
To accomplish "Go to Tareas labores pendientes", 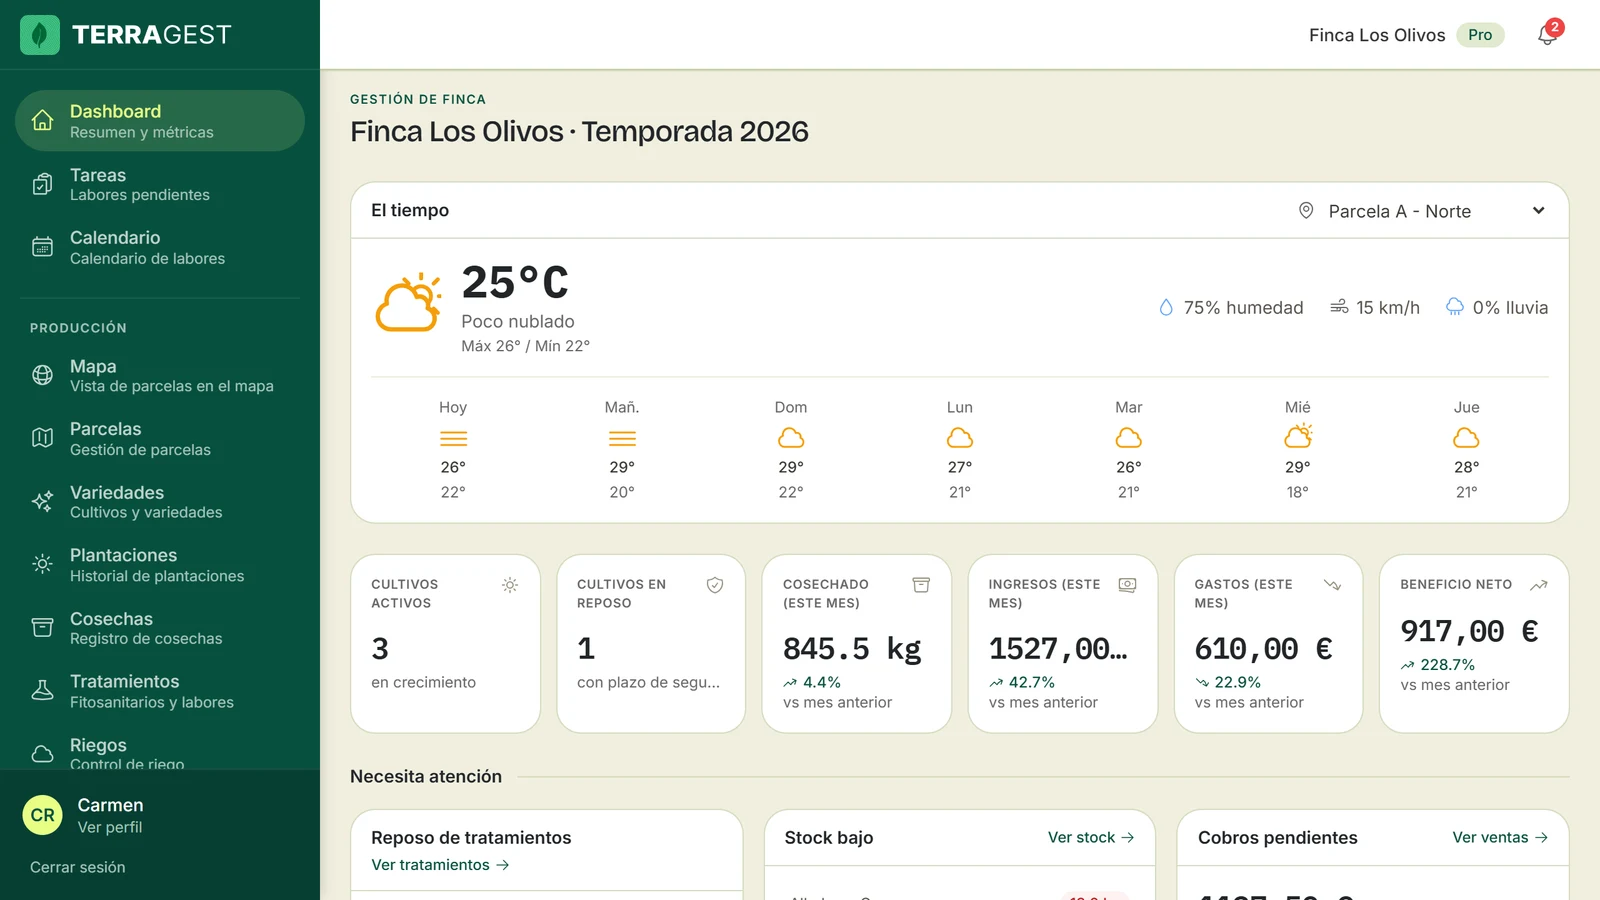I will tap(160, 184).
